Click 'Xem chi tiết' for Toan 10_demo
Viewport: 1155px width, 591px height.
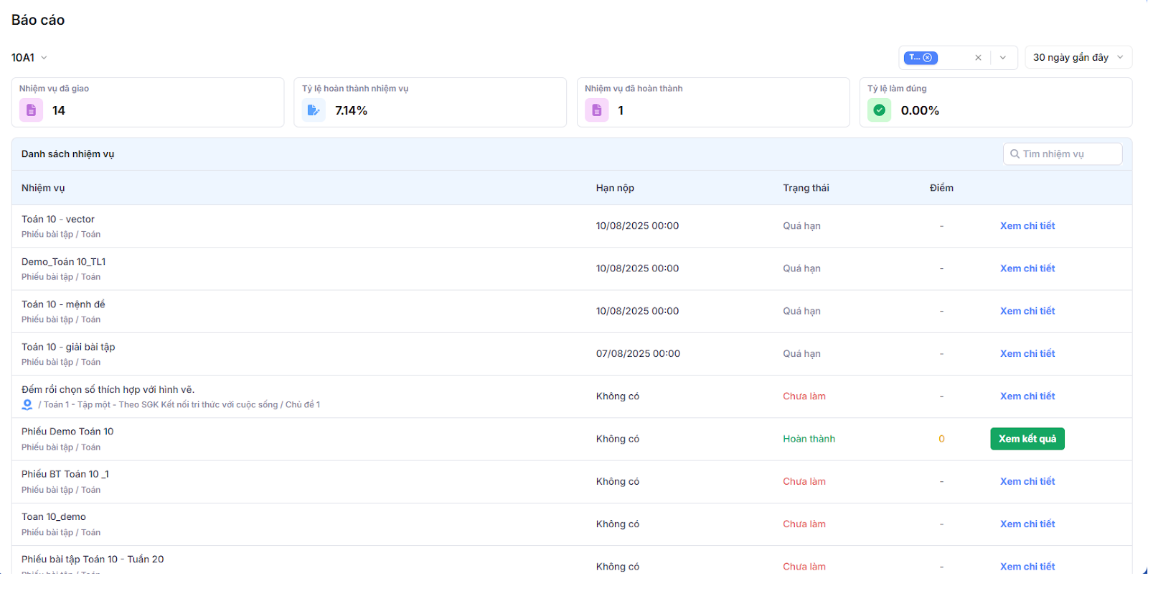pyautogui.click(x=1027, y=524)
